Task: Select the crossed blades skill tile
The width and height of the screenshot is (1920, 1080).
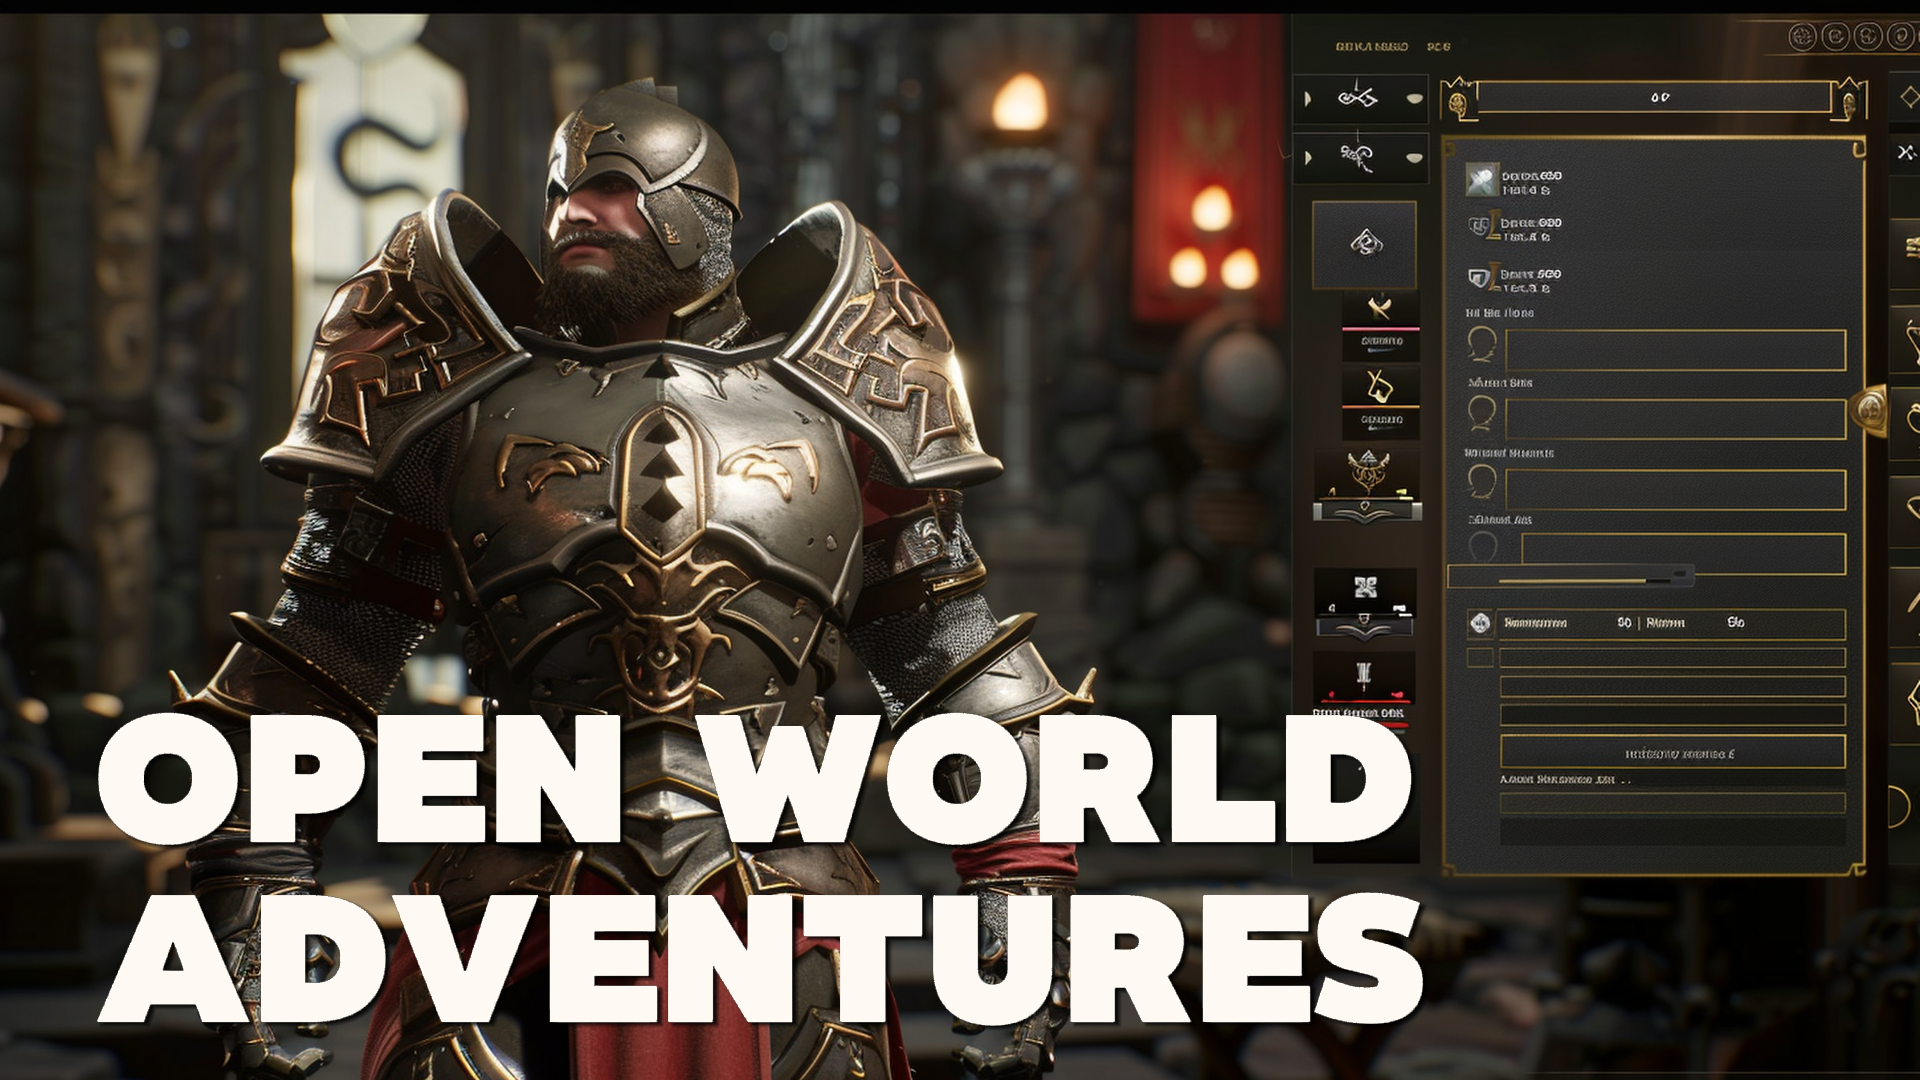Action: [x=1380, y=308]
